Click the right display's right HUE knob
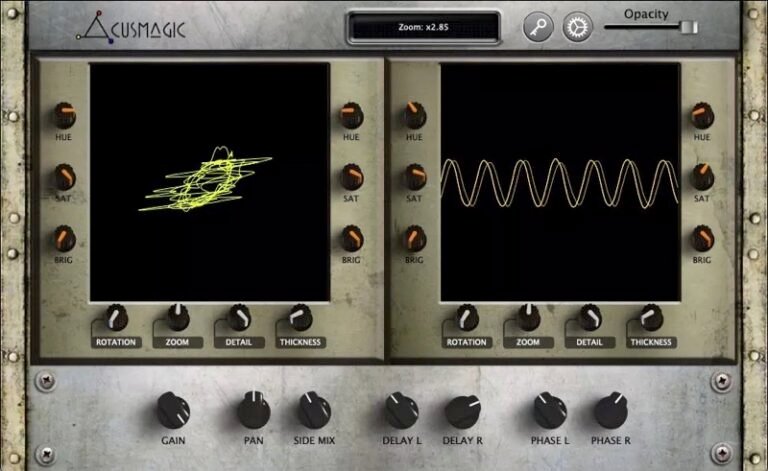The width and height of the screenshot is (768, 471). 702,116
